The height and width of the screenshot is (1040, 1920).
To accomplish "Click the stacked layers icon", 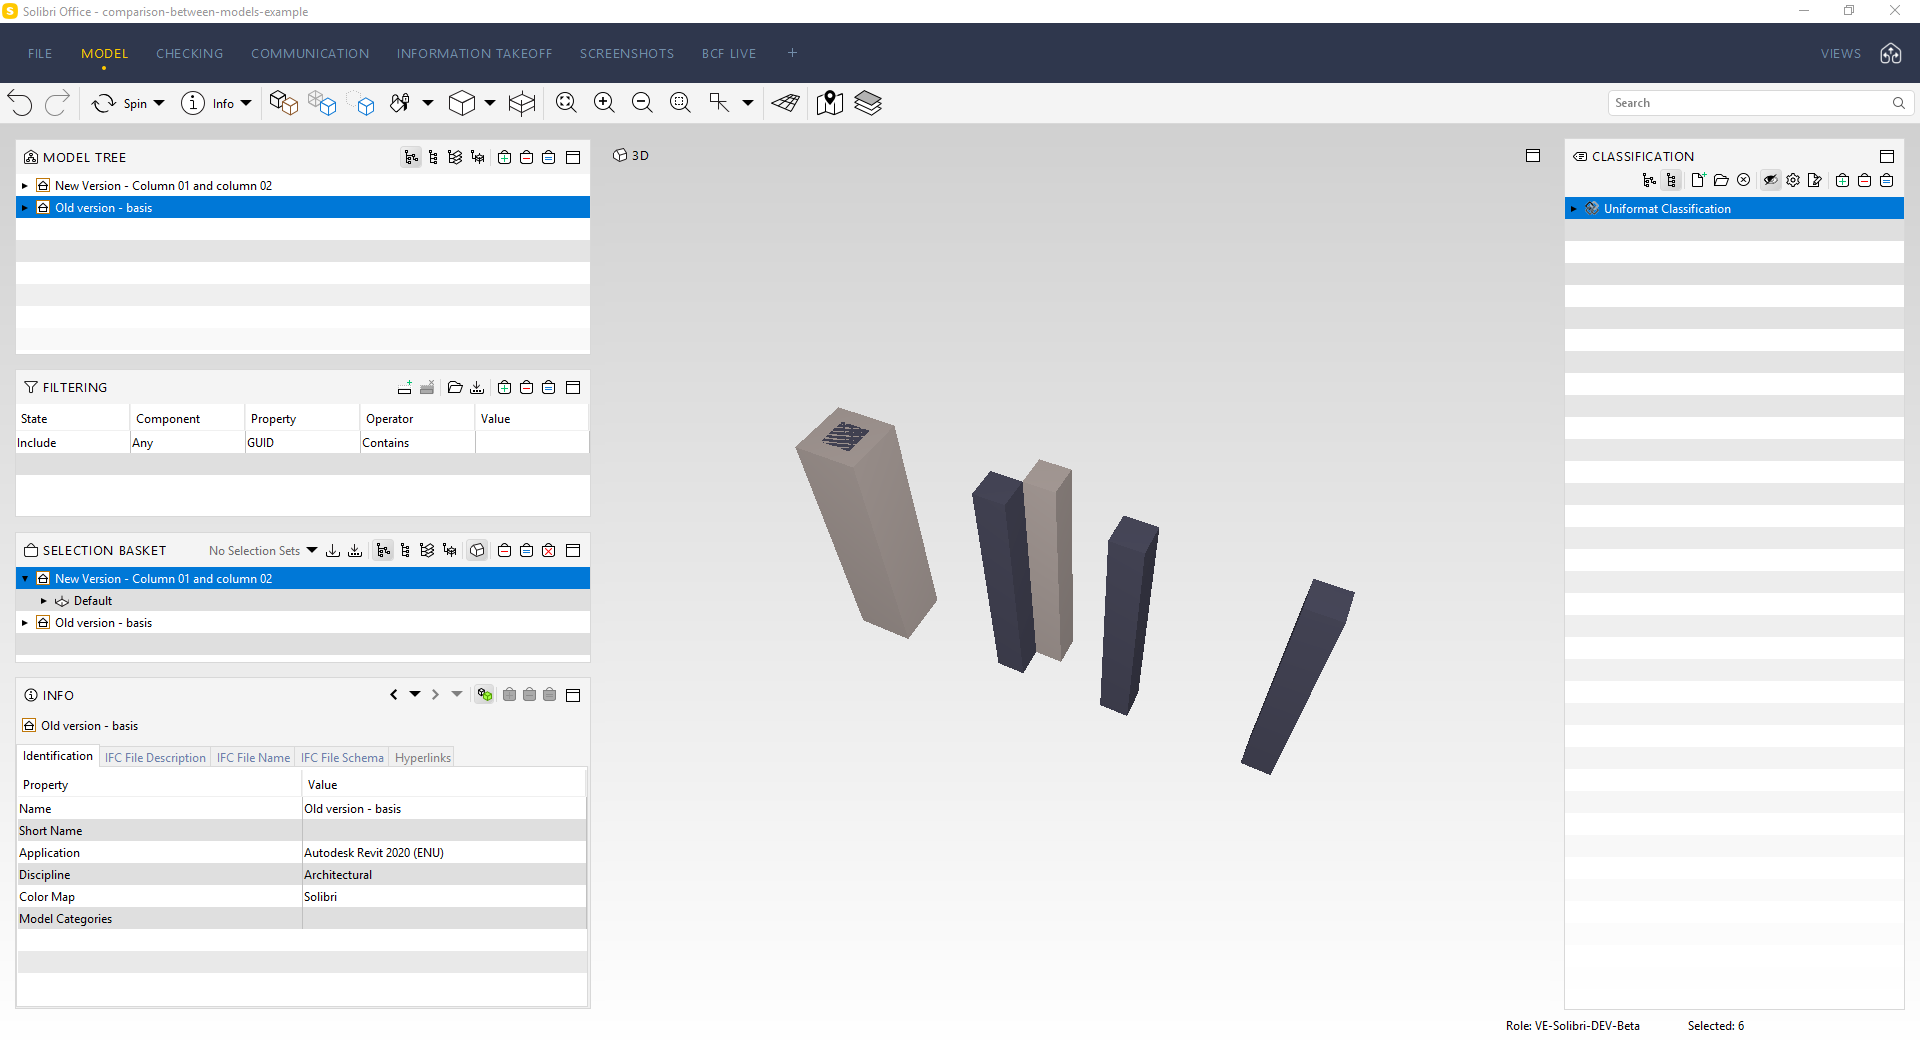I will tap(868, 103).
